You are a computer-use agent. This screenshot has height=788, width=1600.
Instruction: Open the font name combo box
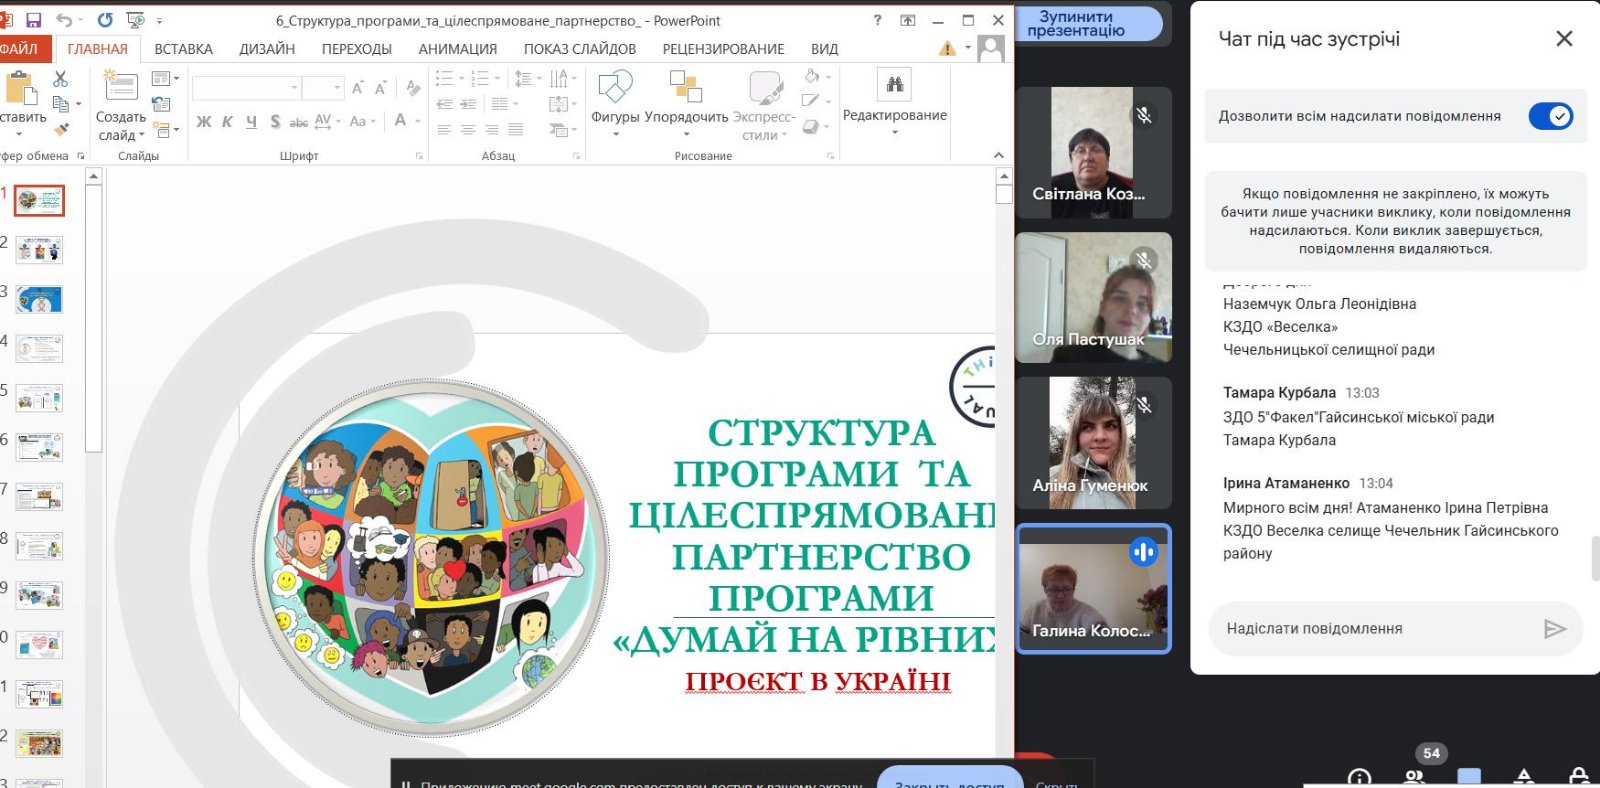coord(246,88)
